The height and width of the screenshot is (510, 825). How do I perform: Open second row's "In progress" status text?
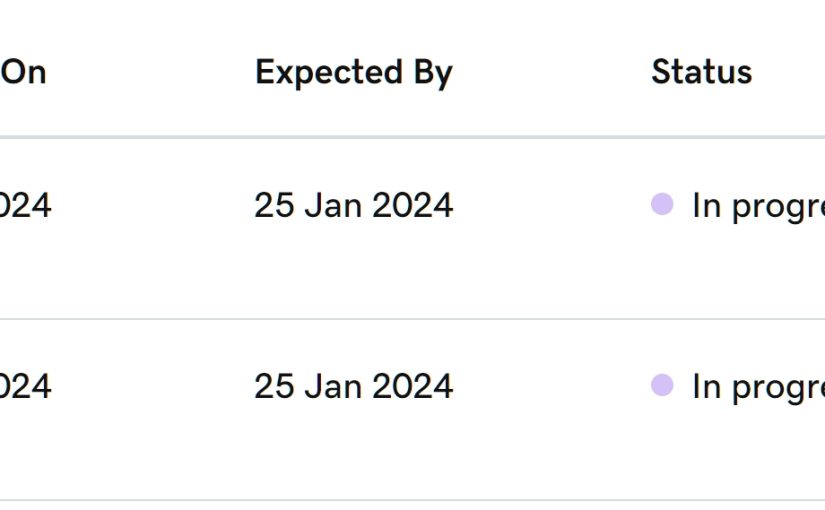coord(757,386)
